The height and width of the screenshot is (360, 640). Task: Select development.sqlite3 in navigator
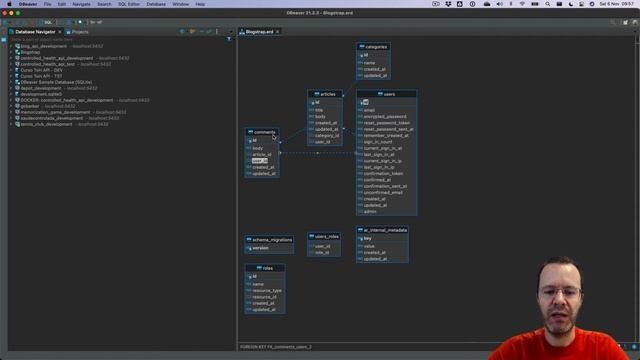point(41,94)
